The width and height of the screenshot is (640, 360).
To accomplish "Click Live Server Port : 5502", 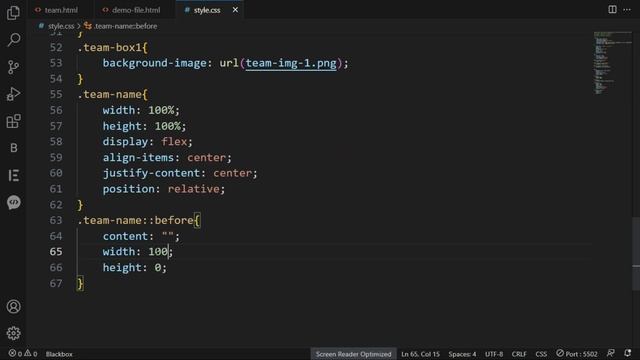I will (577, 354).
